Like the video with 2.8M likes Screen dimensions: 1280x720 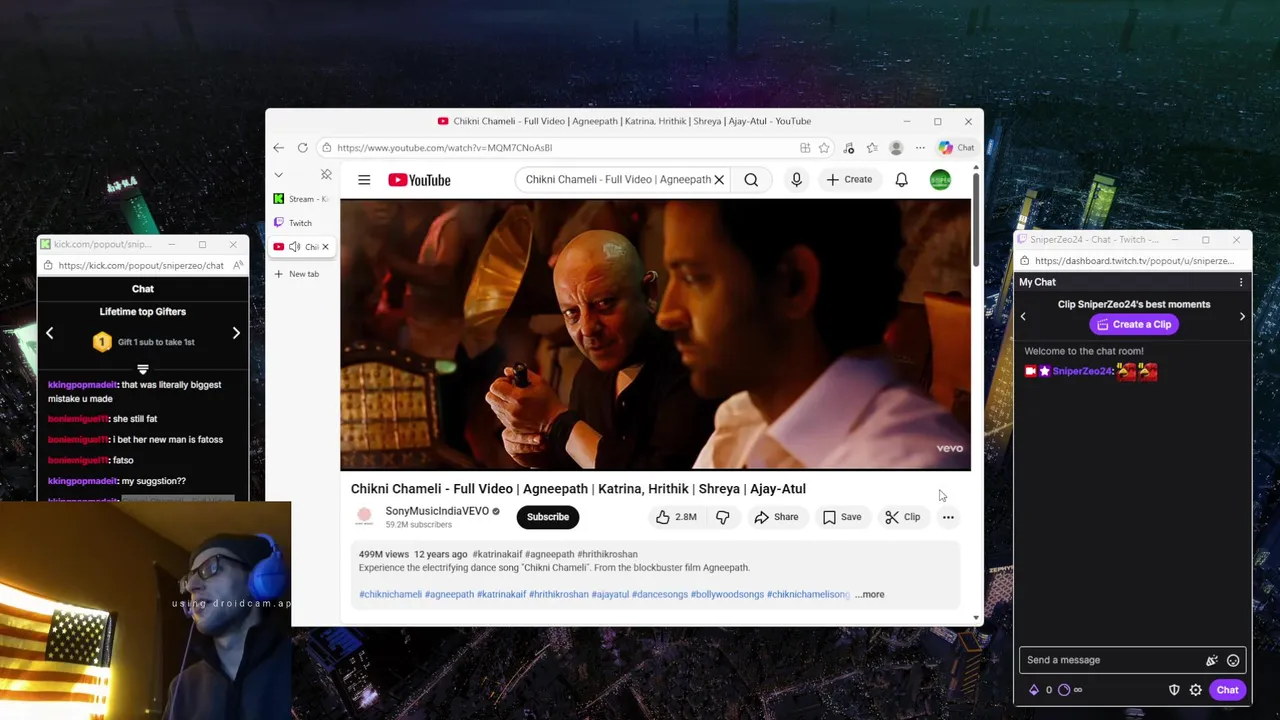[x=676, y=517]
